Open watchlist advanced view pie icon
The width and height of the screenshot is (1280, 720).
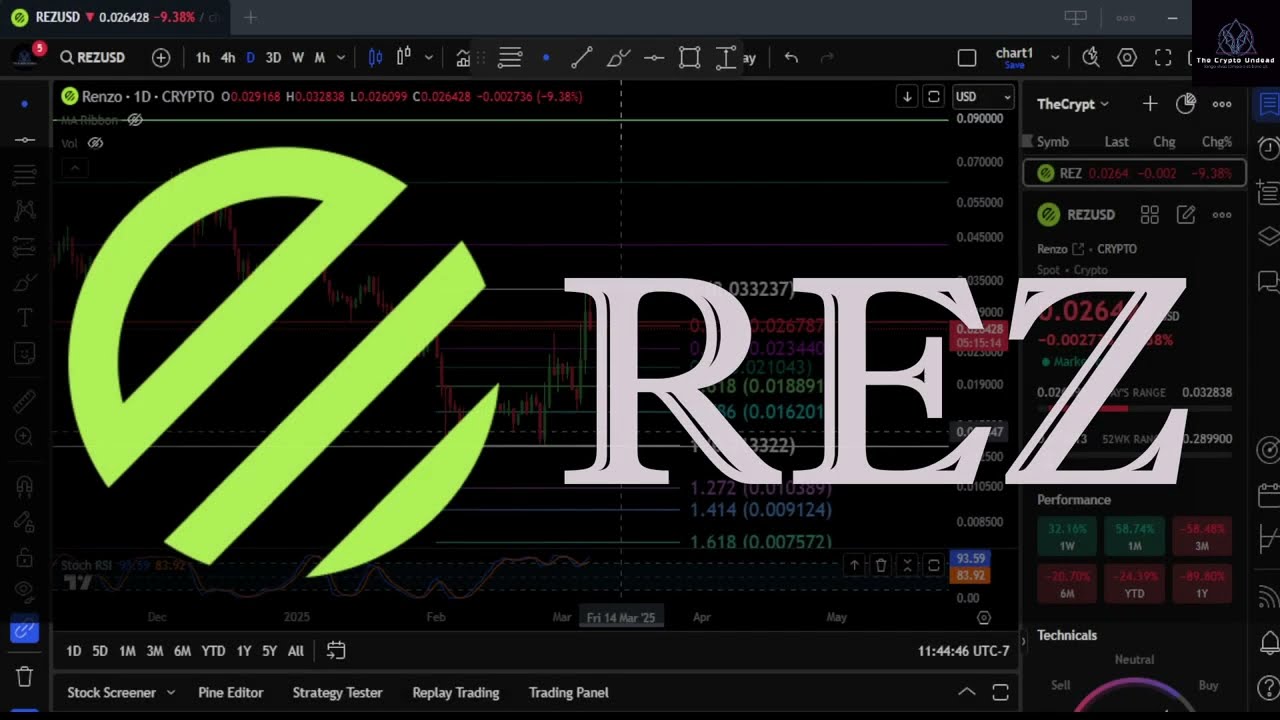[x=1186, y=104]
